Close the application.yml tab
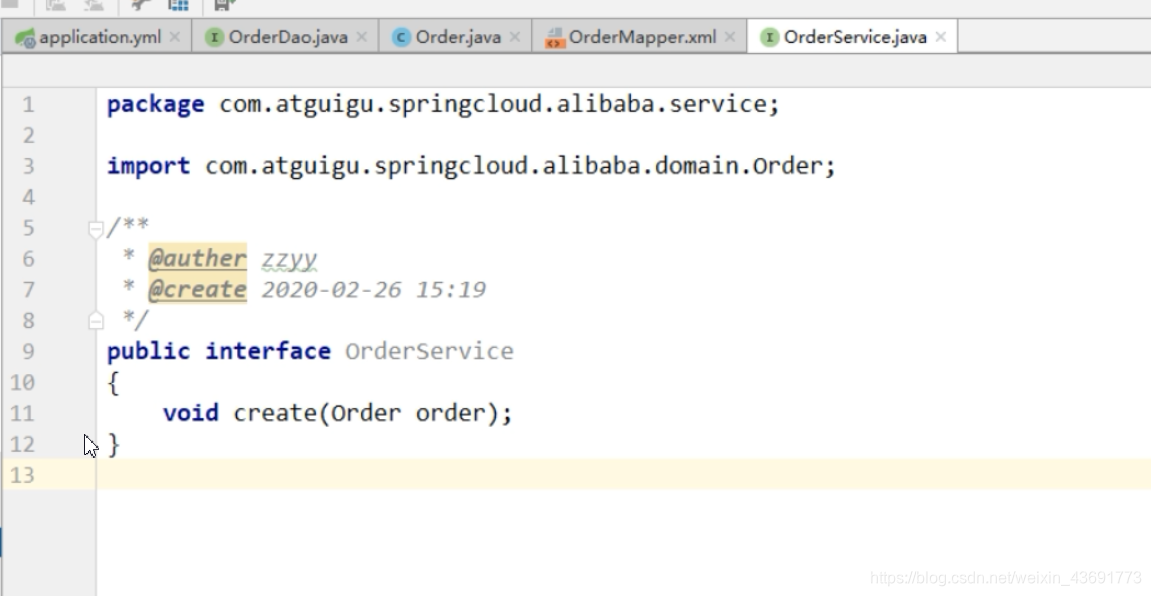The height and width of the screenshot is (596, 1151). pos(175,37)
